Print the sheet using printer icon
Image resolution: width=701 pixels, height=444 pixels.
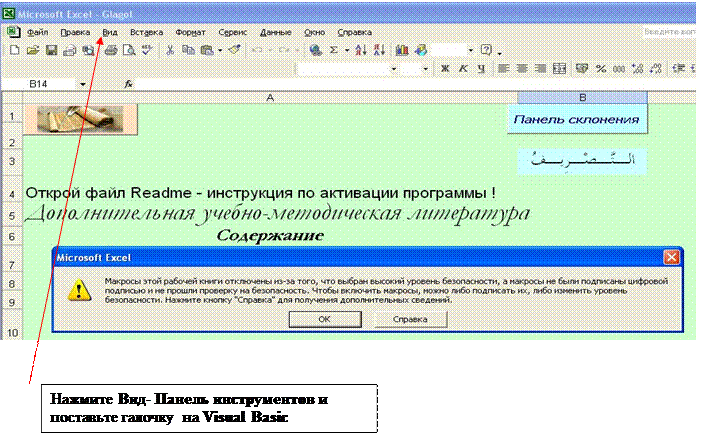111,50
